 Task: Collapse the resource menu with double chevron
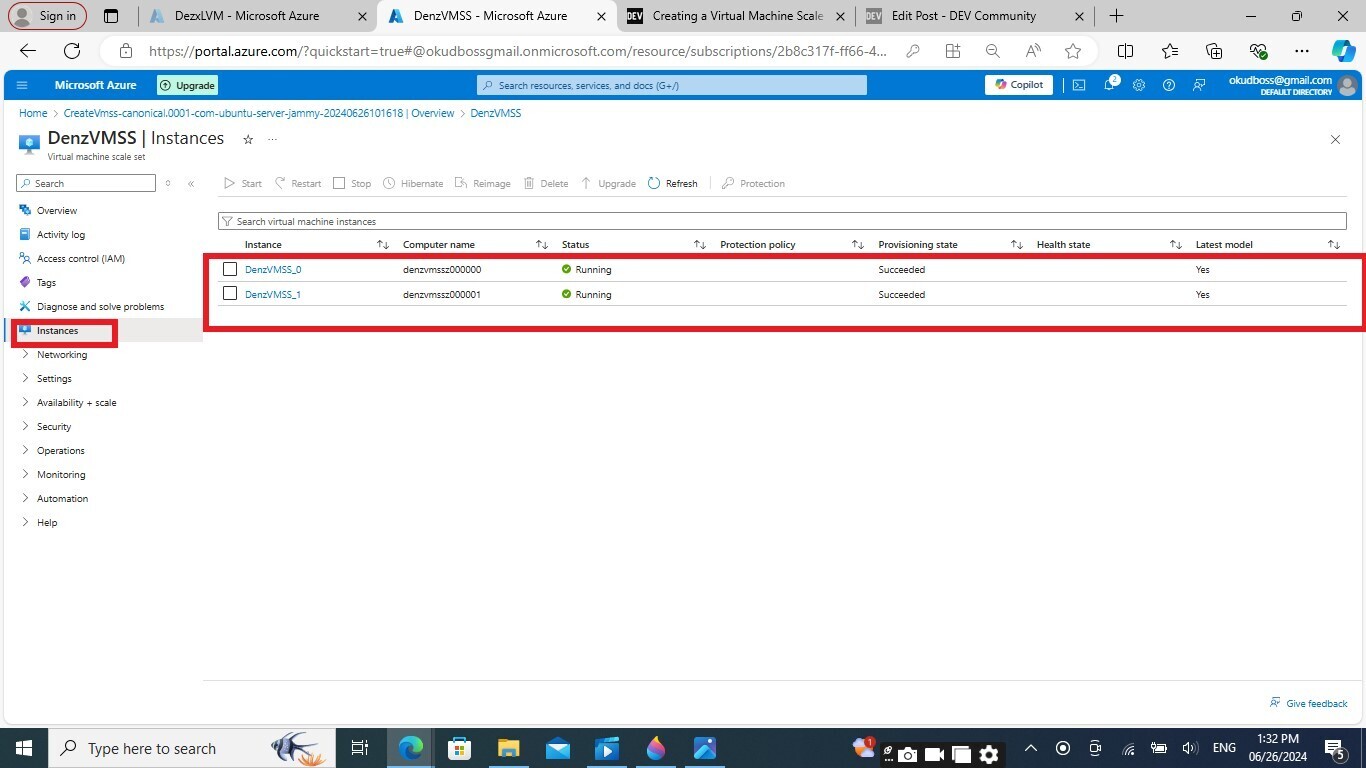pos(191,183)
